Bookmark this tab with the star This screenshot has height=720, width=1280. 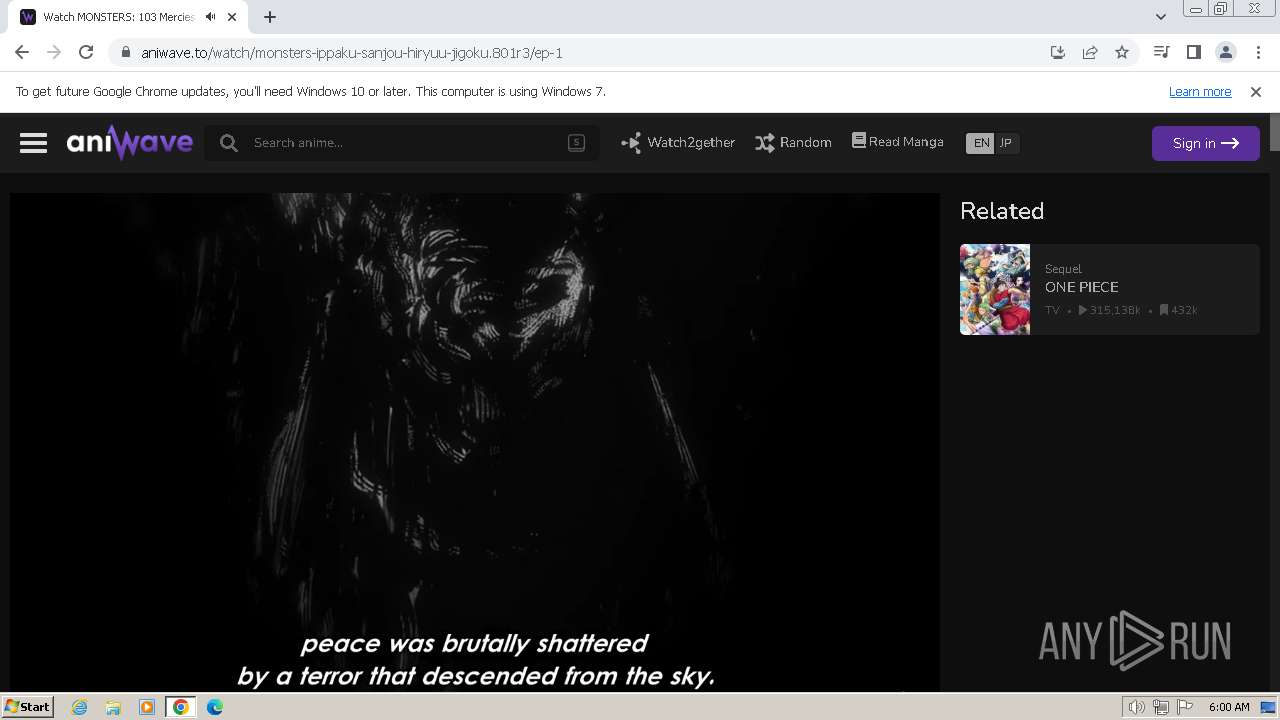coord(1122,52)
